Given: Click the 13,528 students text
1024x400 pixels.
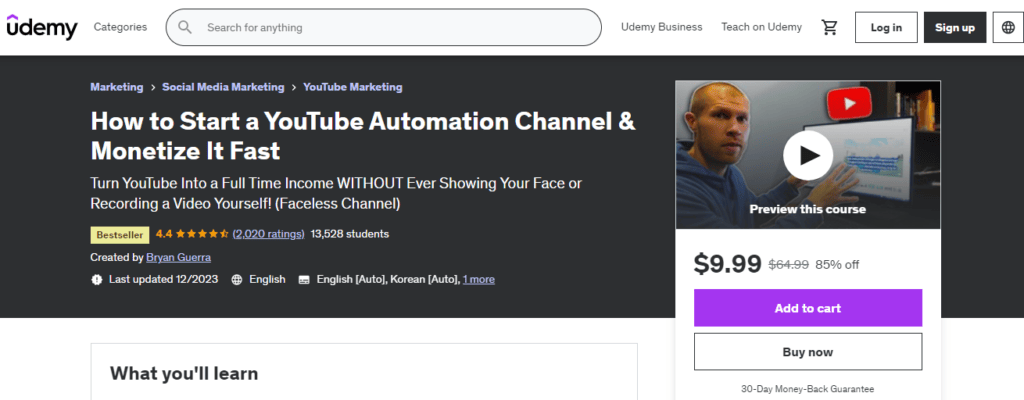Looking at the screenshot, I should (350, 233).
